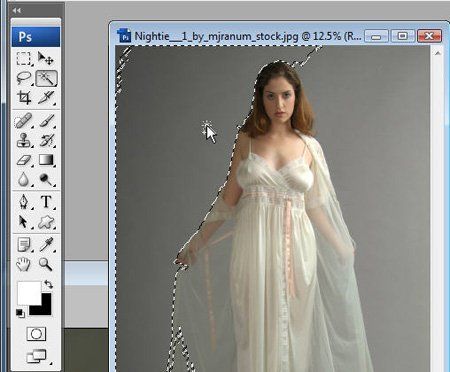The height and width of the screenshot is (372, 450).
Task: Select the Zoom magnifier tool
Action: click(x=46, y=264)
